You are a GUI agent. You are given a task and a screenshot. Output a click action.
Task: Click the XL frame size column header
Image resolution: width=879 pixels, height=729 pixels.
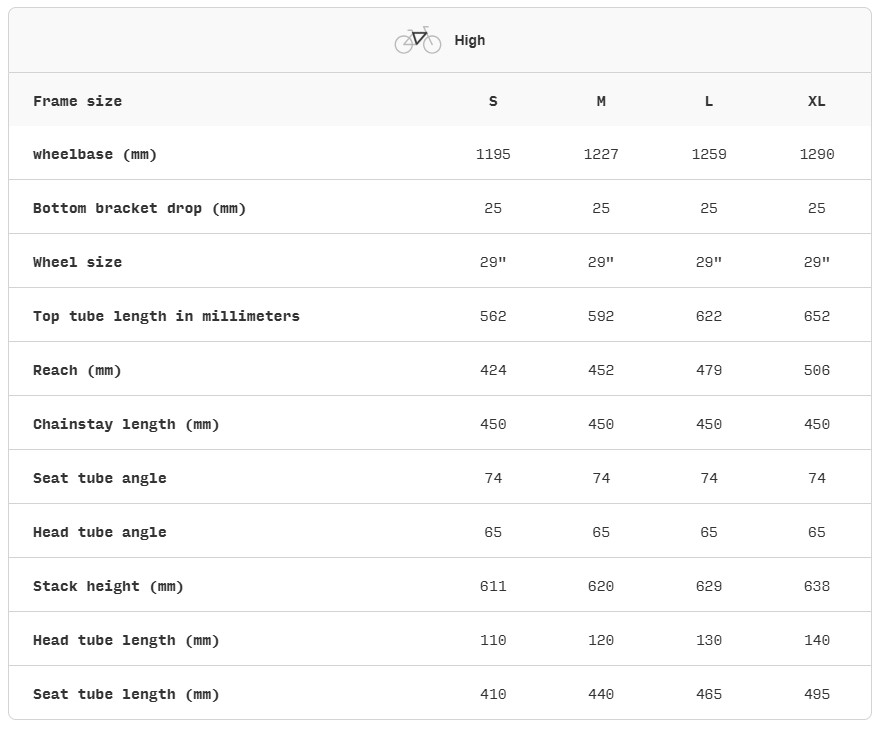tap(816, 101)
